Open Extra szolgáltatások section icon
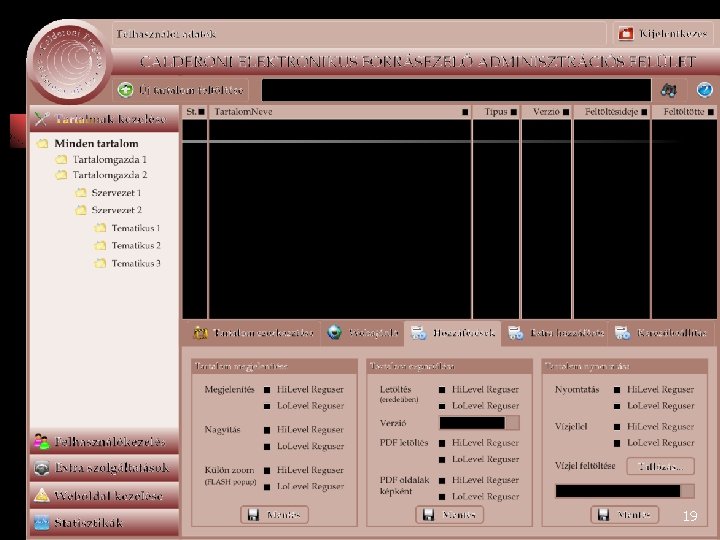Image resolution: width=720 pixels, height=540 pixels. coord(41,468)
